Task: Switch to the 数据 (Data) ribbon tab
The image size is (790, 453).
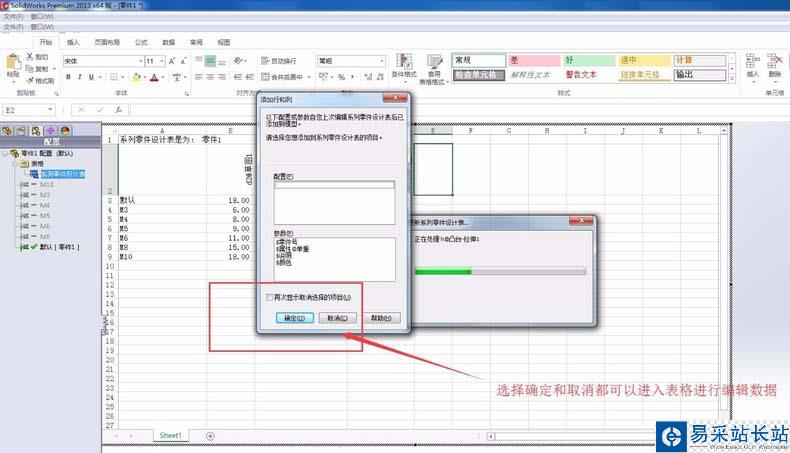Action: (169, 42)
